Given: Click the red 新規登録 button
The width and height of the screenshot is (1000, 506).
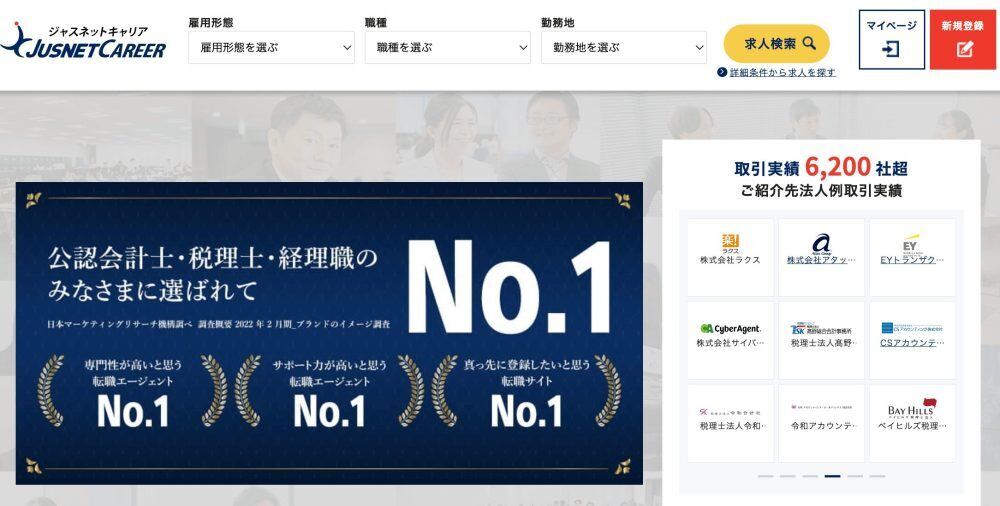Looking at the screenshot, I should pos(962,40).
